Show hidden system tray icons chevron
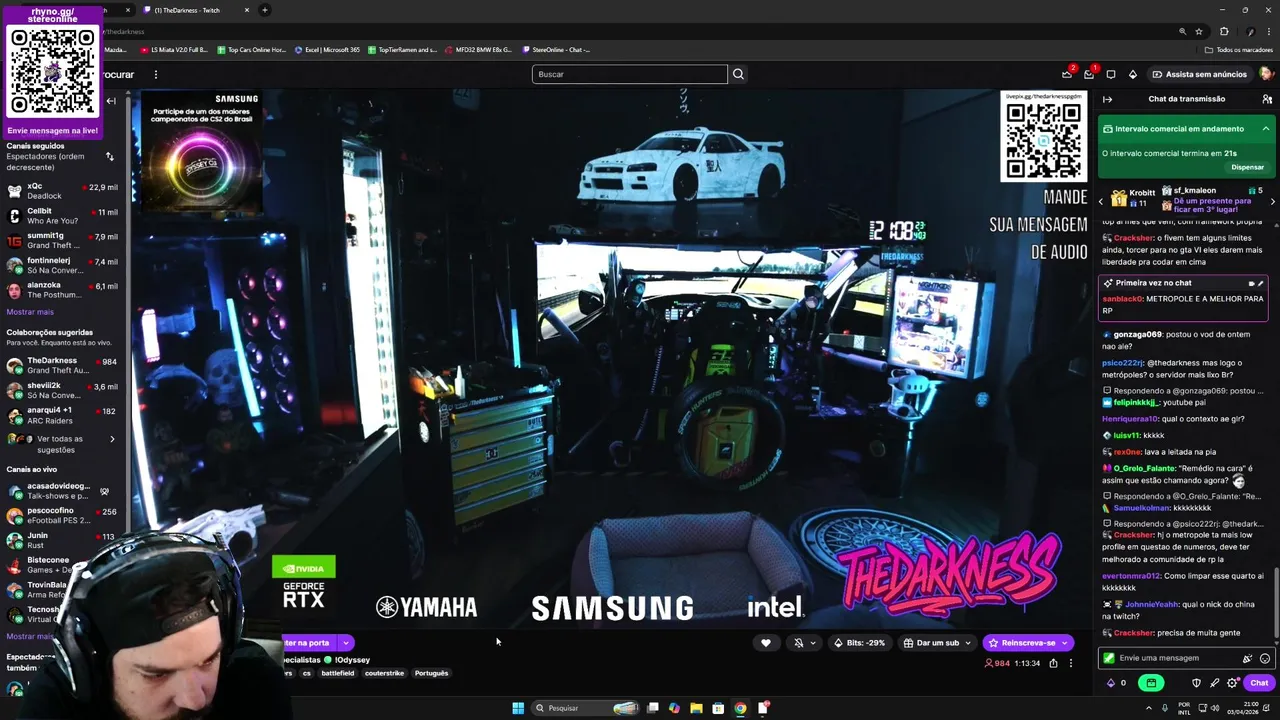The image size is (1280, 720). 1149,708
